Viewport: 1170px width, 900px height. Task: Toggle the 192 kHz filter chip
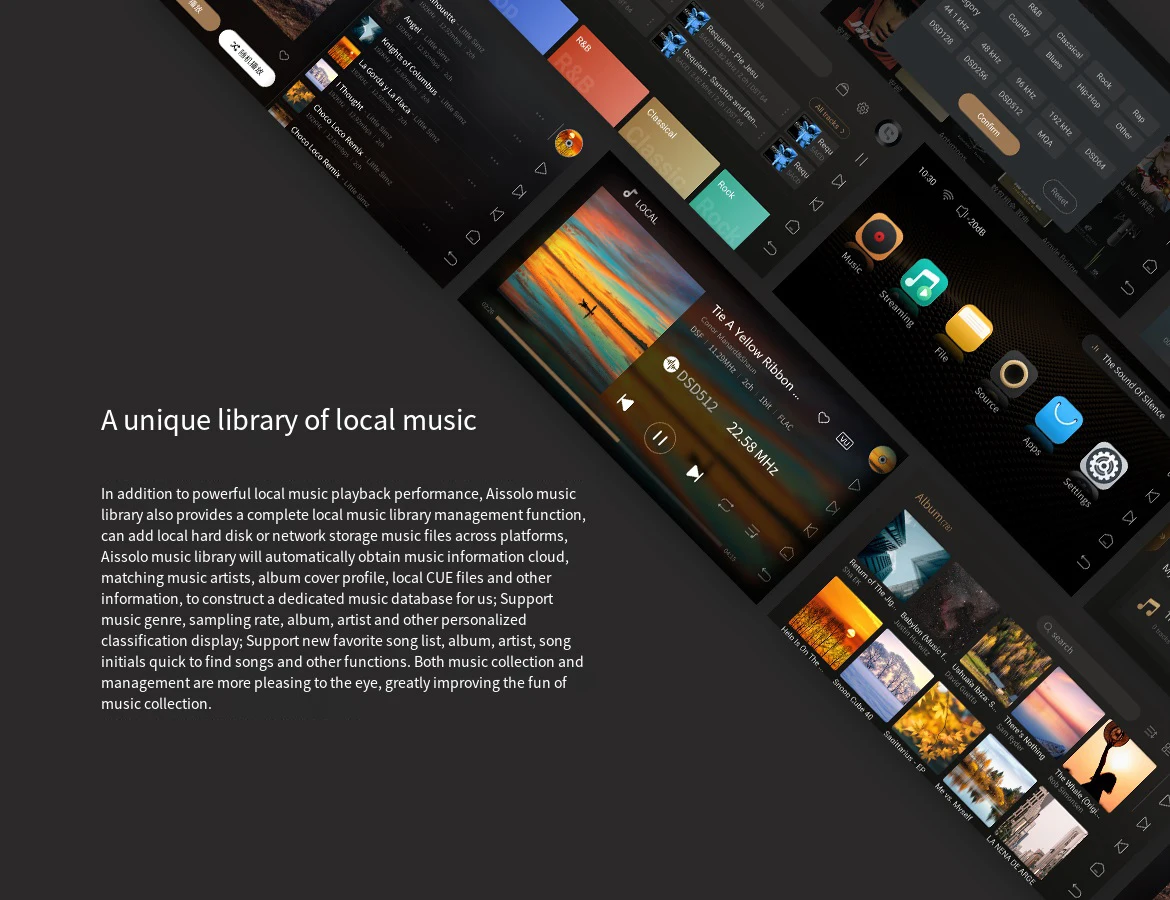point(1060,124)
